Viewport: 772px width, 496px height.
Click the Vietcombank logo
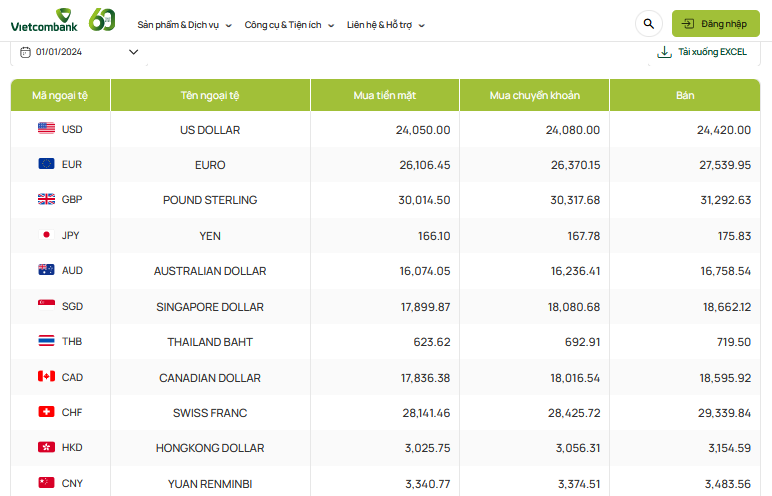(x=44, y=21)
